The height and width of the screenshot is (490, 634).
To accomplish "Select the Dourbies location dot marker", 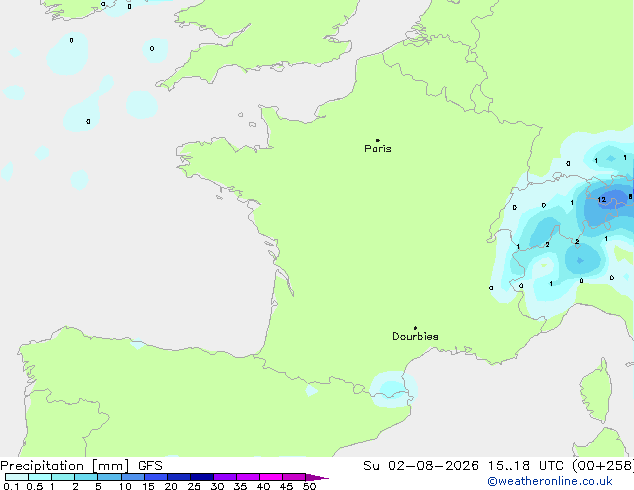I will pos(415,328).
